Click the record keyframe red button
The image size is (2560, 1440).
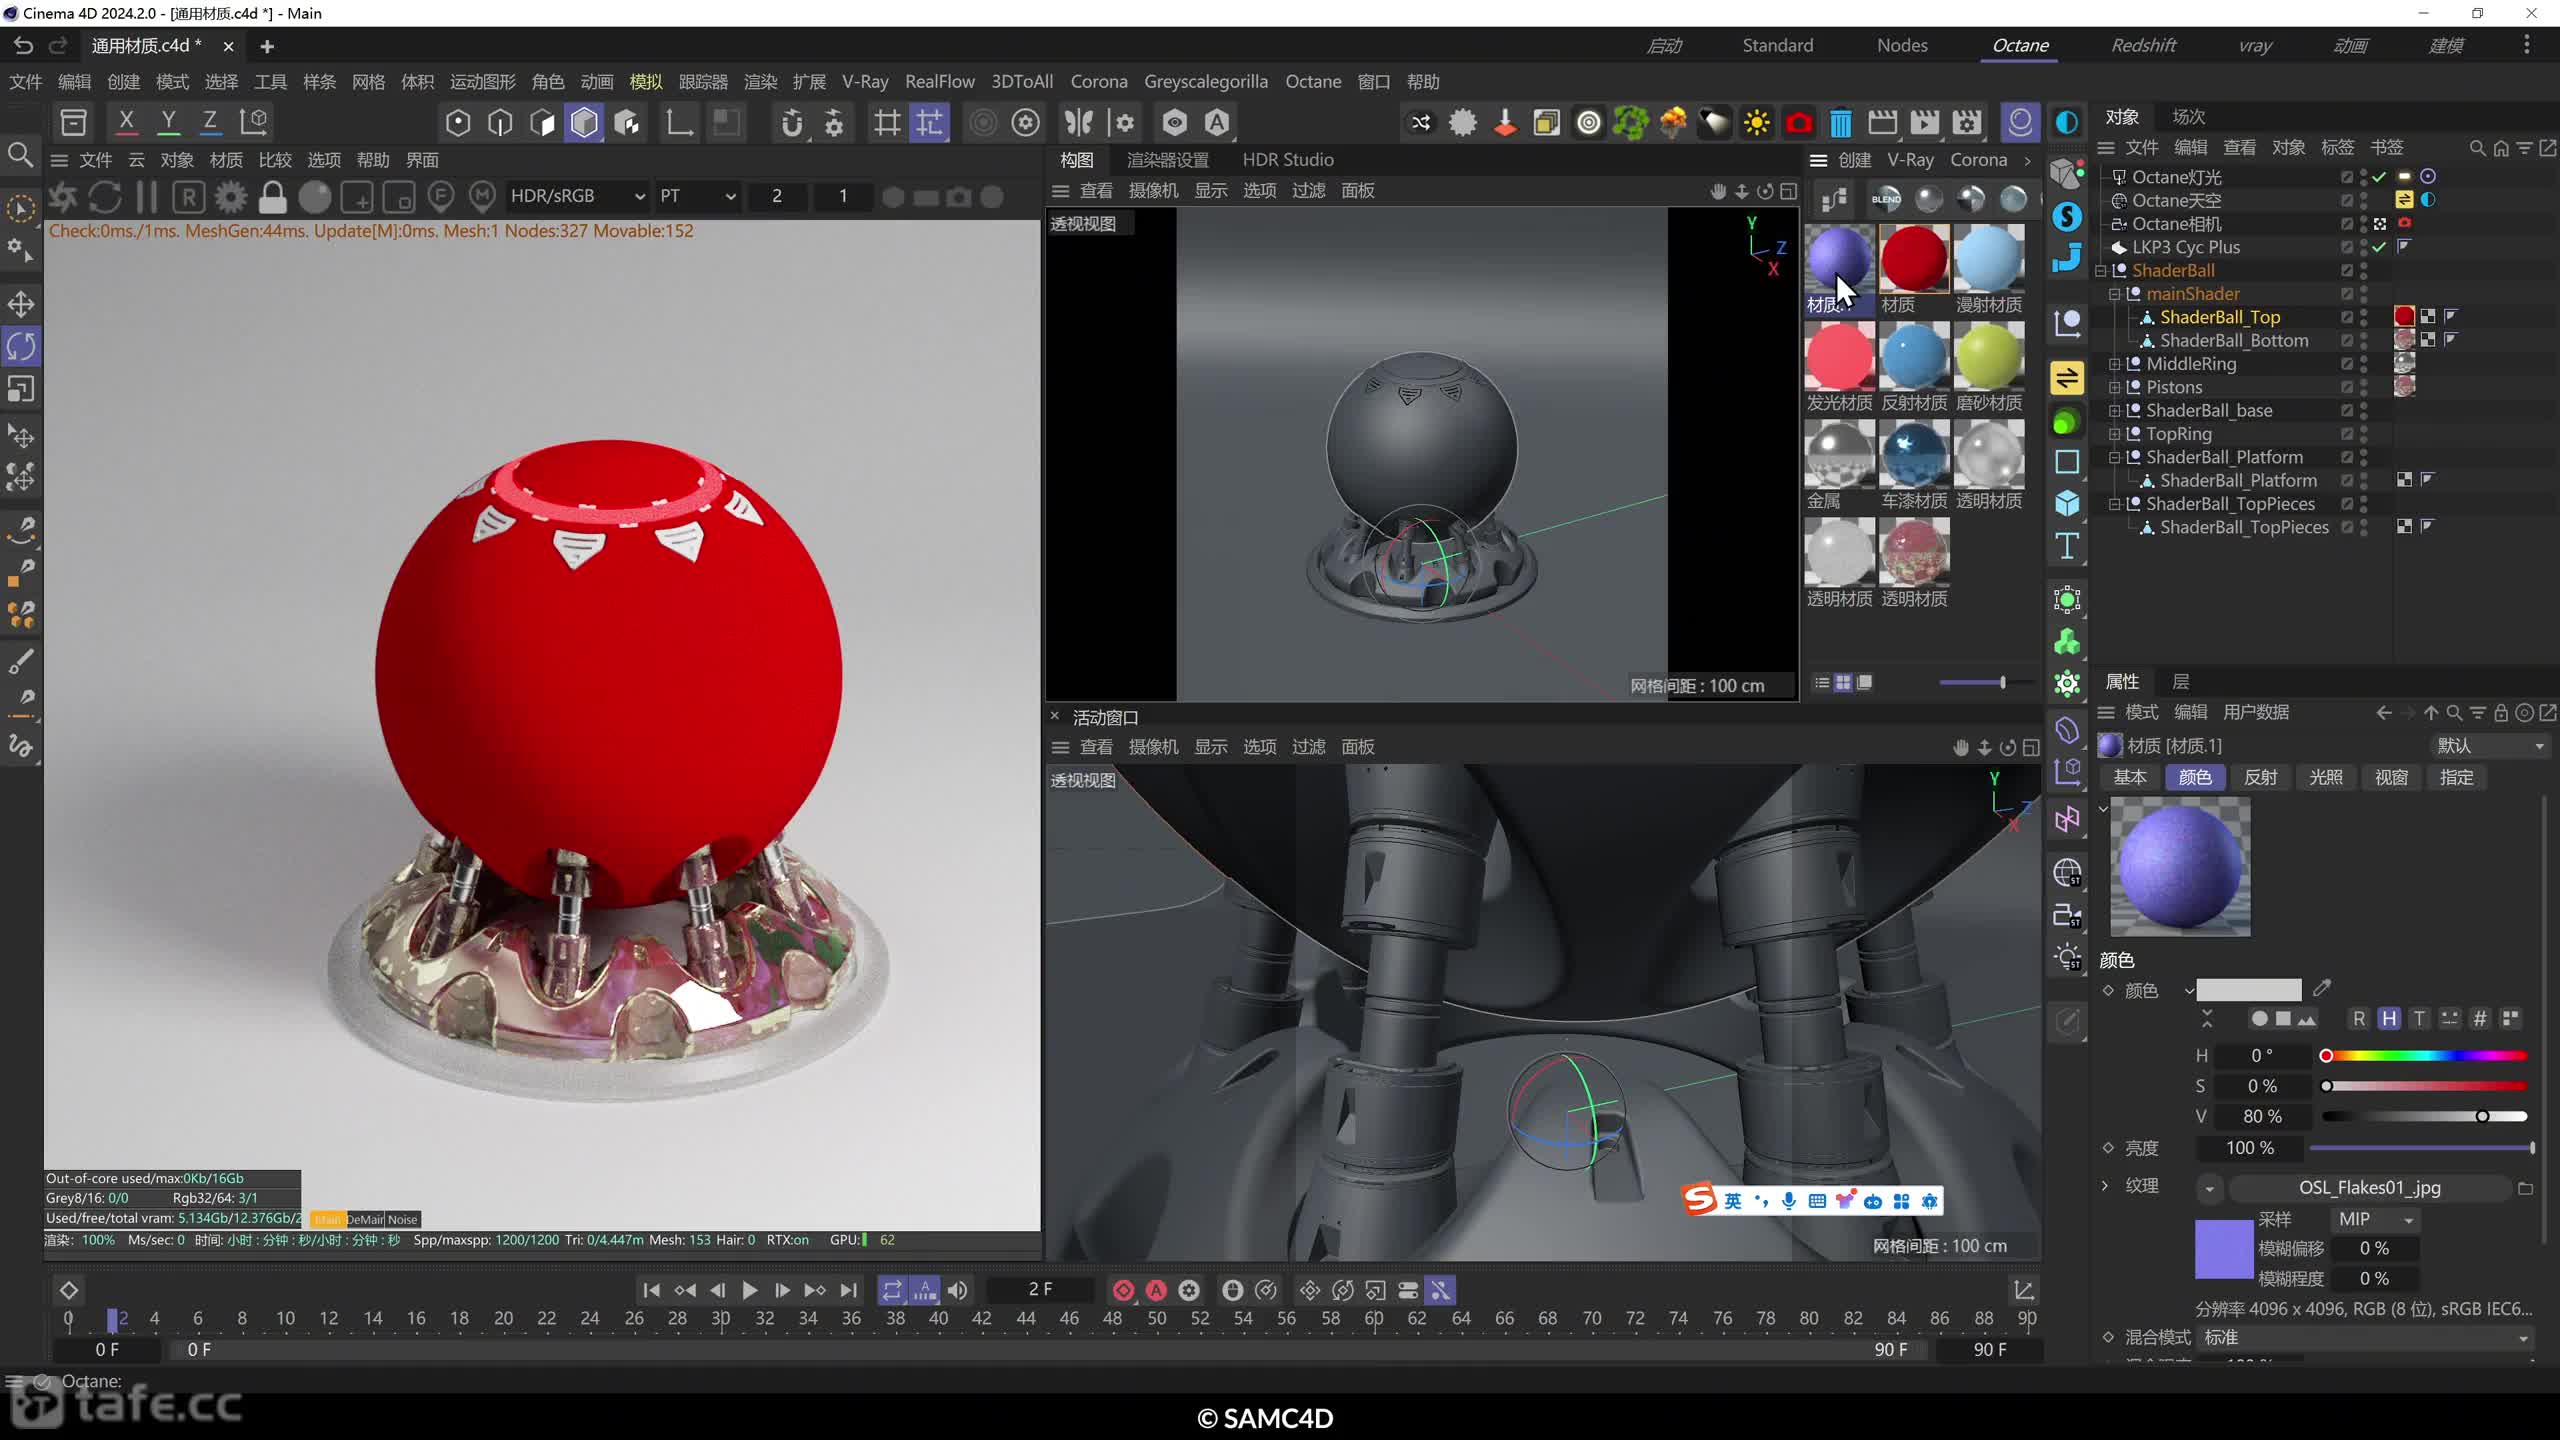[x=1123, y=1291]
